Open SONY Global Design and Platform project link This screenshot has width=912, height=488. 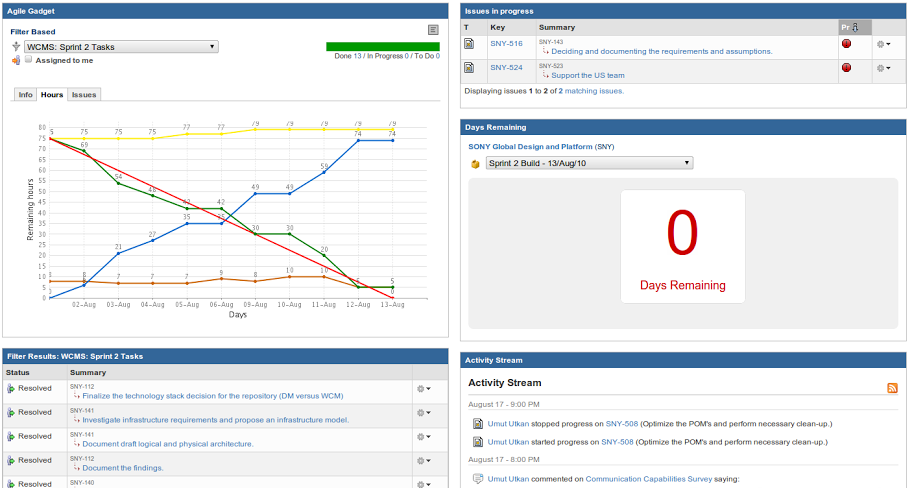pos(530,147)
